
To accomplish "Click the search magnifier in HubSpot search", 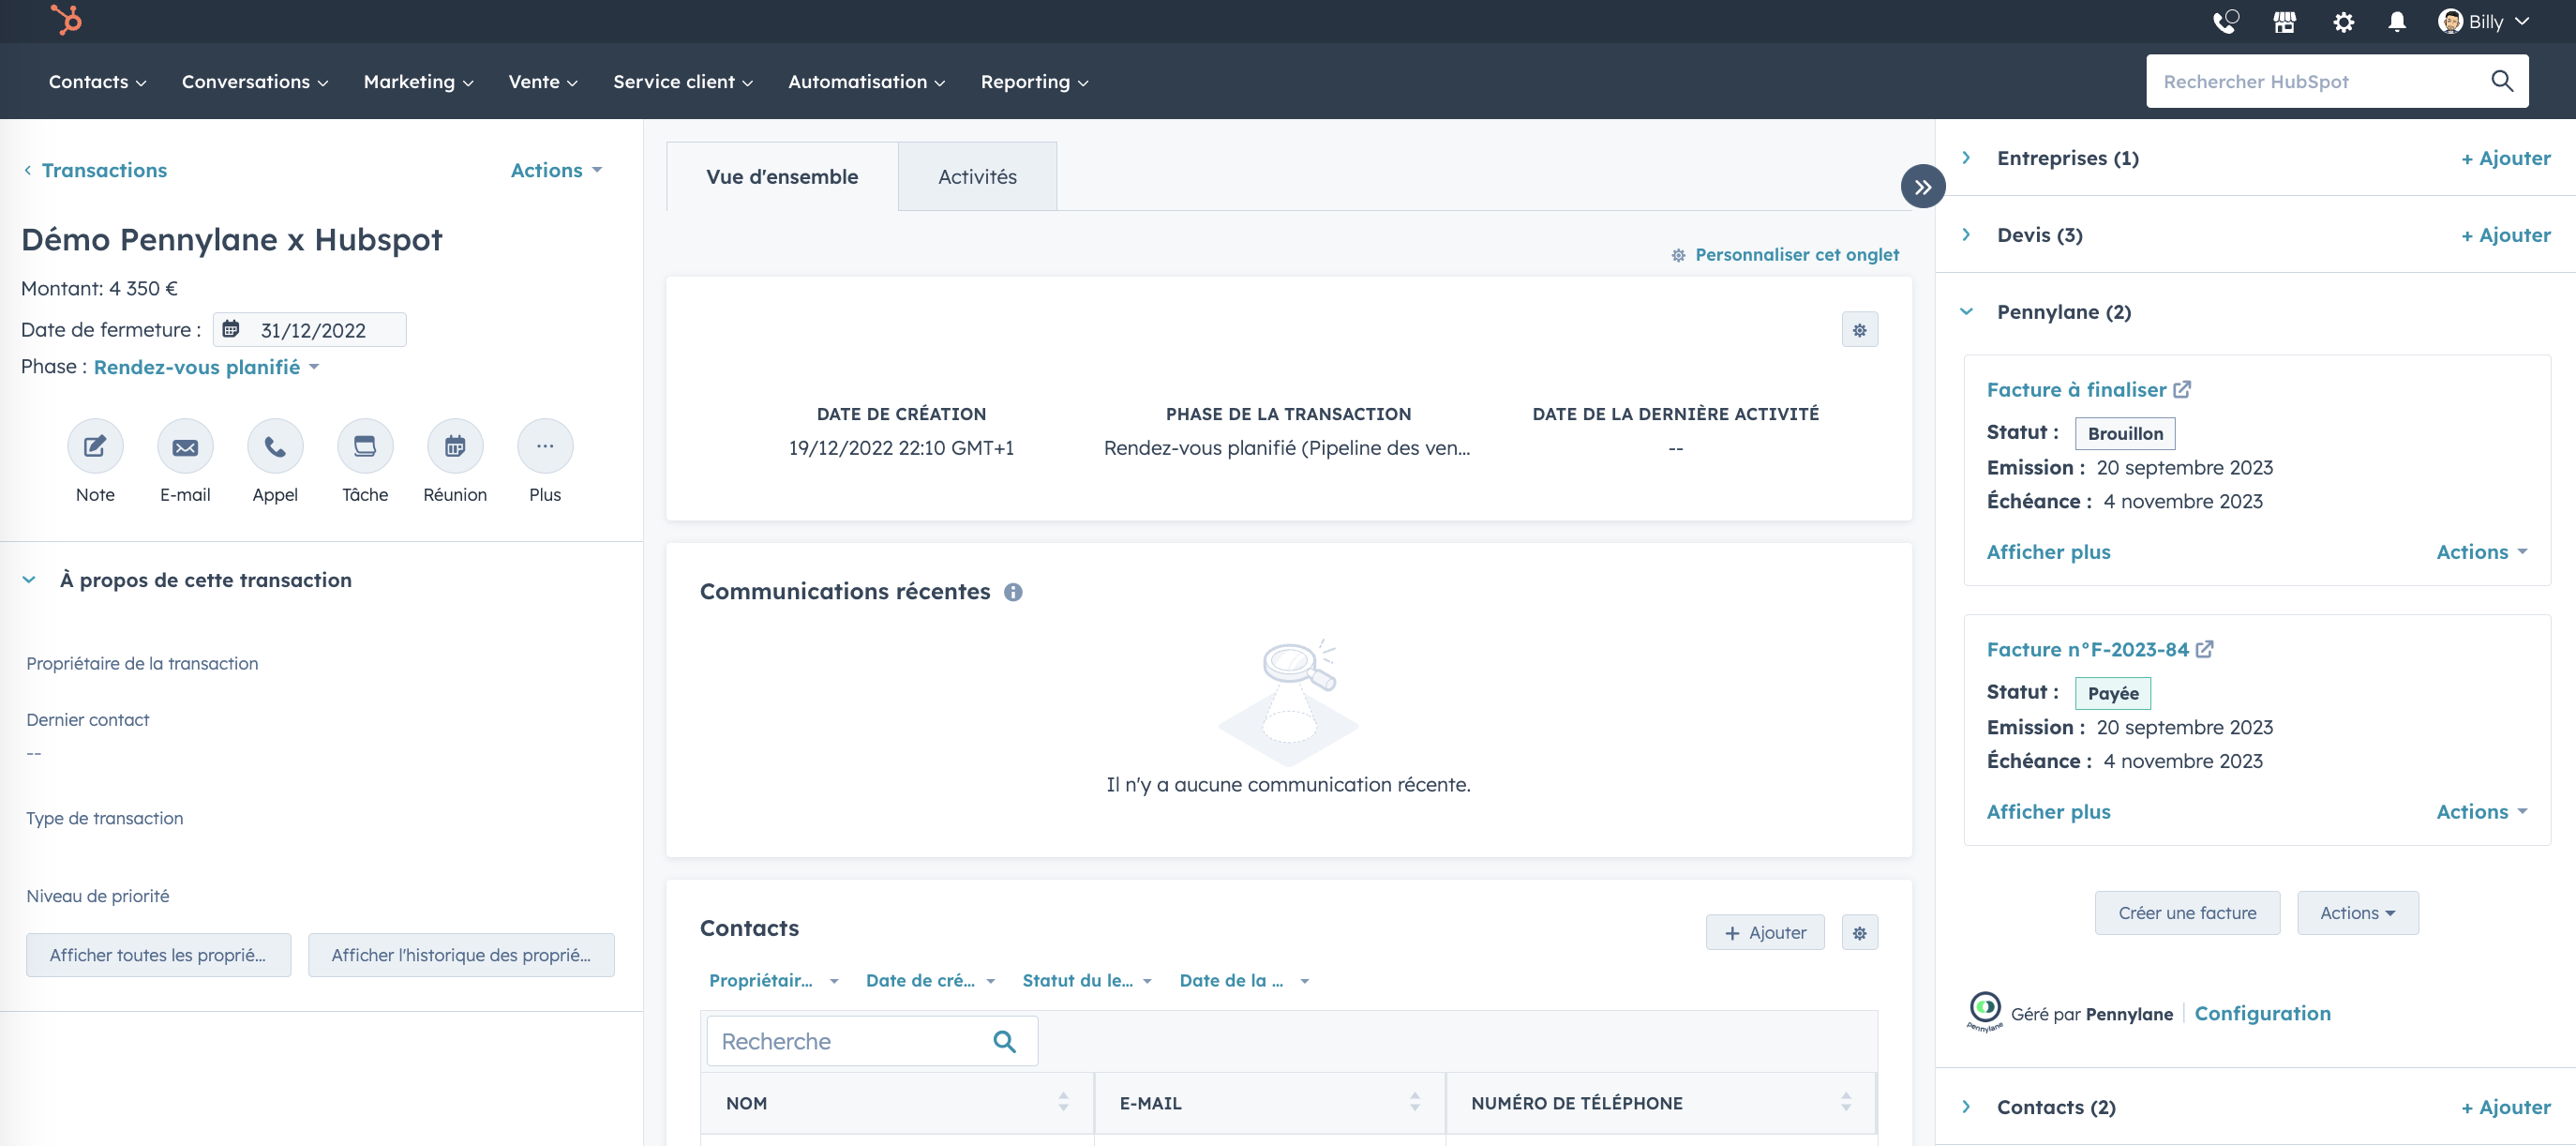I will pyautogui.click(x=2502, y=81).
